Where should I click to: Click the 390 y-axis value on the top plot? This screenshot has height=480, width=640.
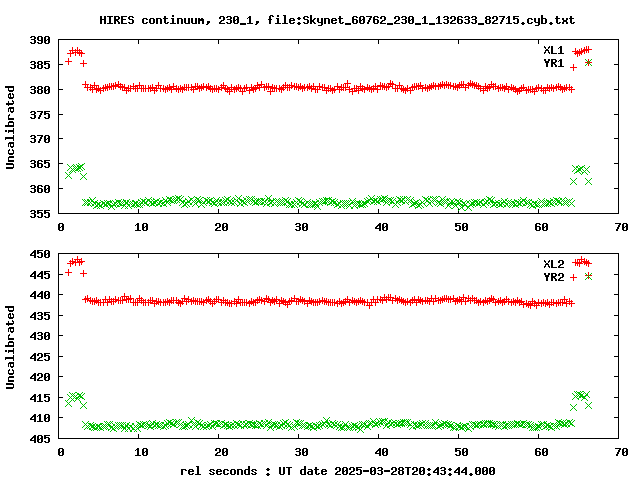(40, 40)
